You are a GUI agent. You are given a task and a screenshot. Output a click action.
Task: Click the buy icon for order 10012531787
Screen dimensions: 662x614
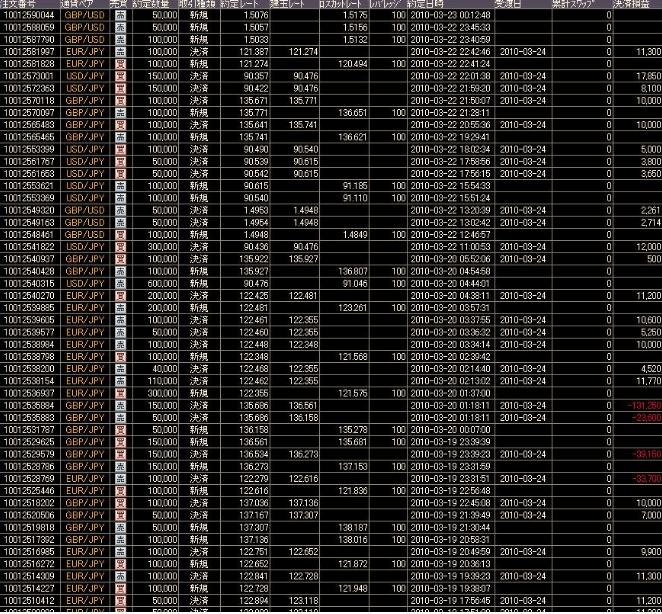[x=119, y=429]
